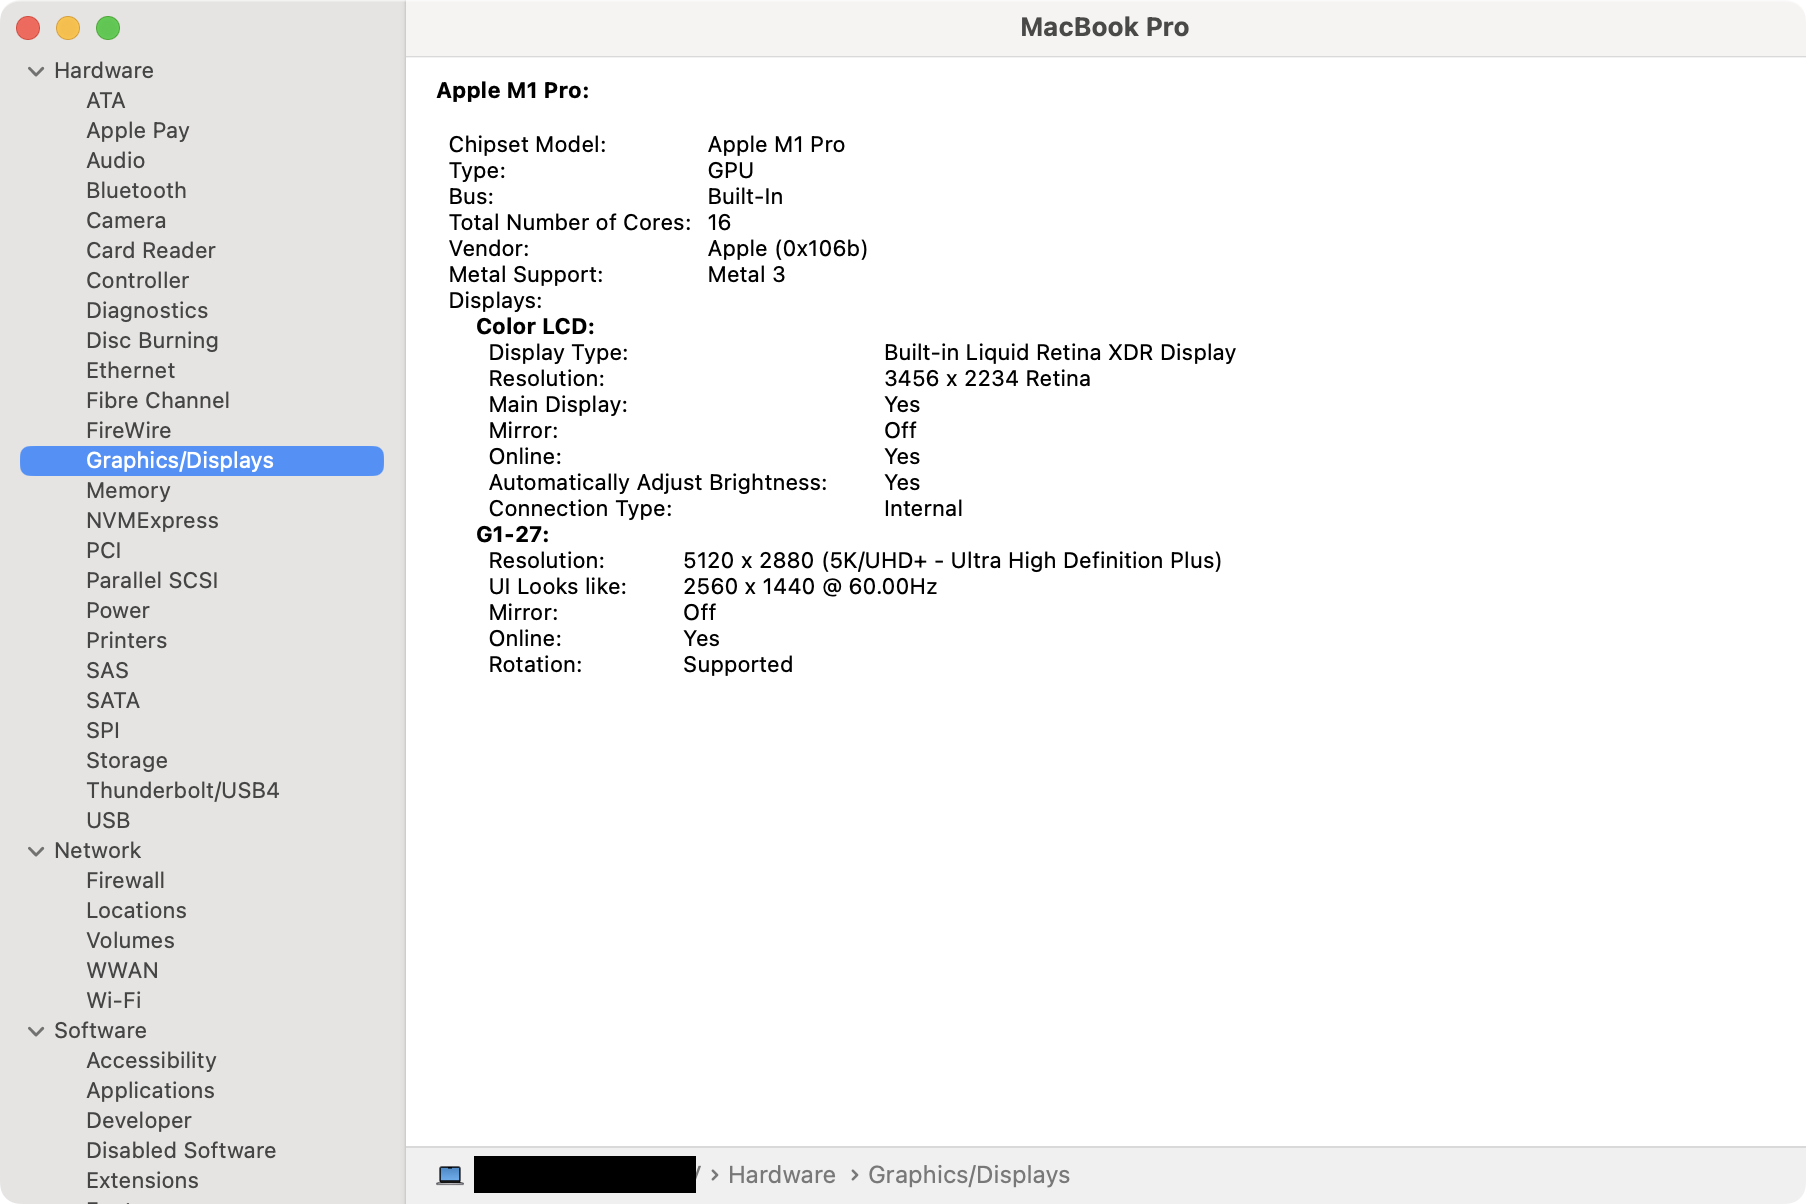The width and height of the screenshot is (1806, 1204).
Task: Click the Apple M1 Pro heading
Action: coord(513,91)
